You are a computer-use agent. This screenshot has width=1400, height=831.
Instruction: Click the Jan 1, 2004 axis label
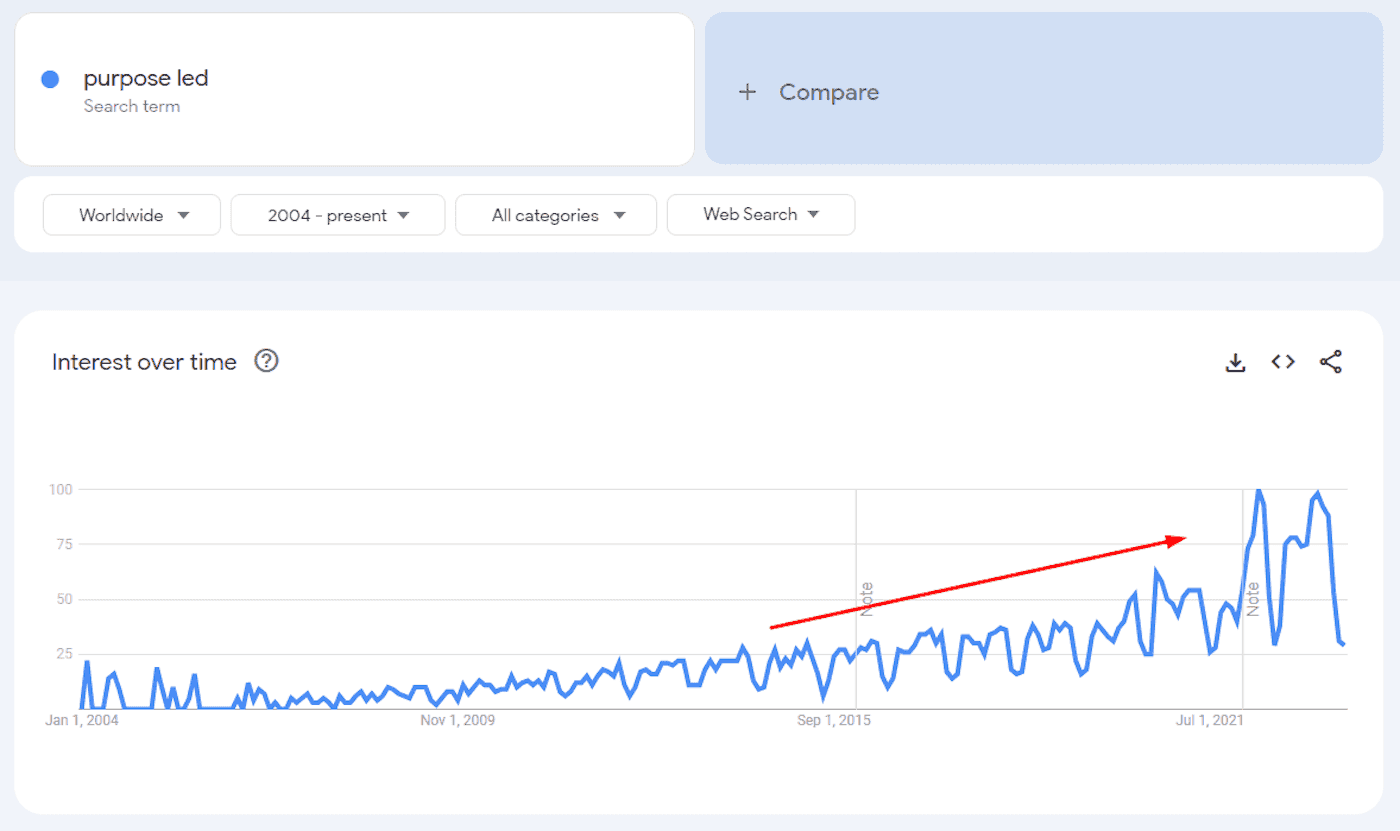coord(82,720)
